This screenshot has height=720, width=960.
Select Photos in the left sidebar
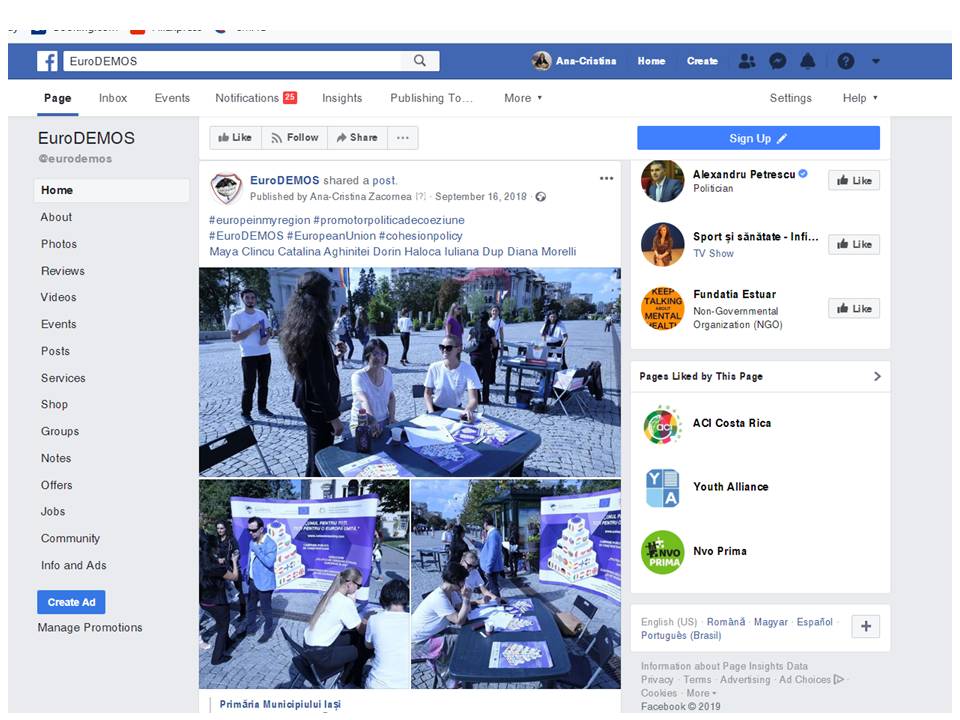coord(59,244)
